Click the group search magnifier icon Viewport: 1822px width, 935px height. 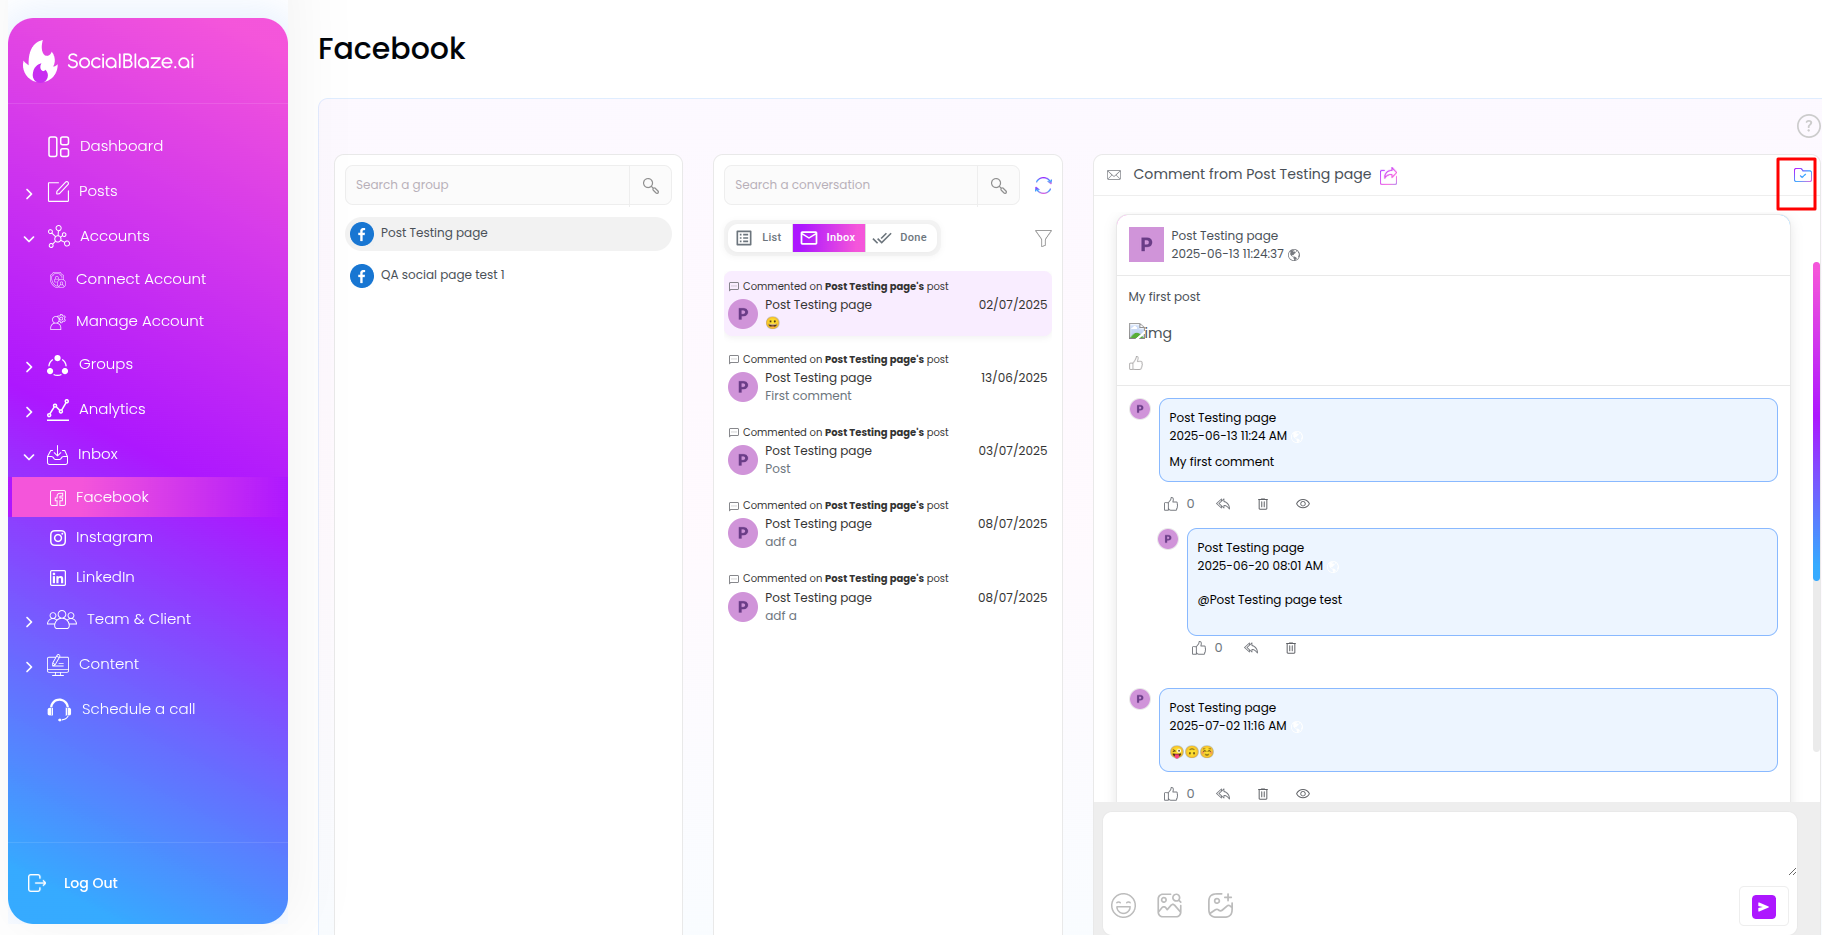point(651,185)
